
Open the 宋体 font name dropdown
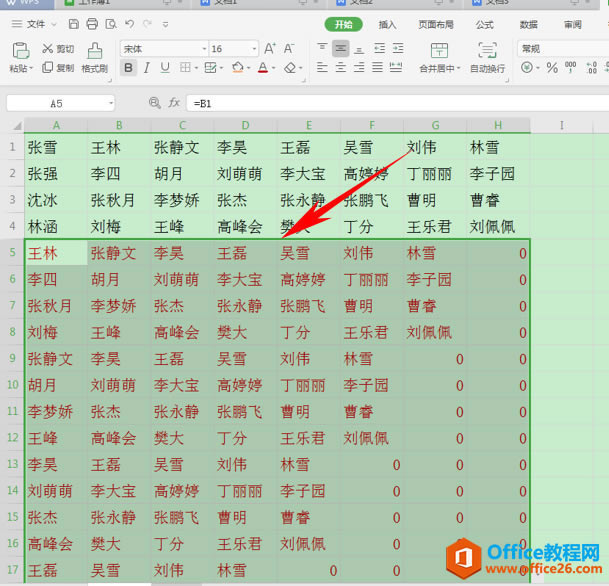pyautogui.click(x=204, y=49)
